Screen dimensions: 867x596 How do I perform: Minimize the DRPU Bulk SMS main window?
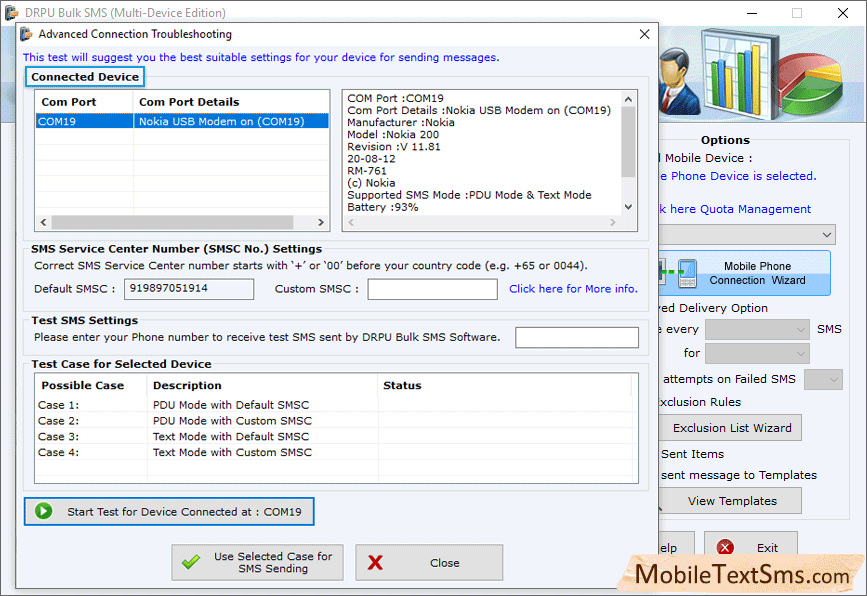click(752, 13)
